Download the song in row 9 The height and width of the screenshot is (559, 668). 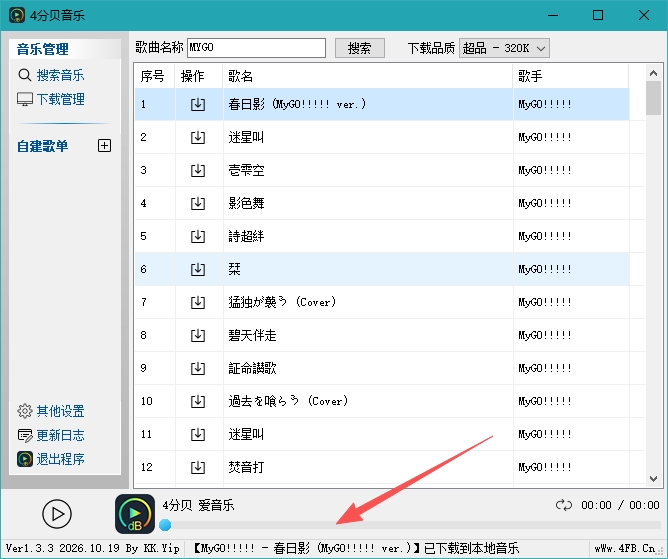pos(198,368)
